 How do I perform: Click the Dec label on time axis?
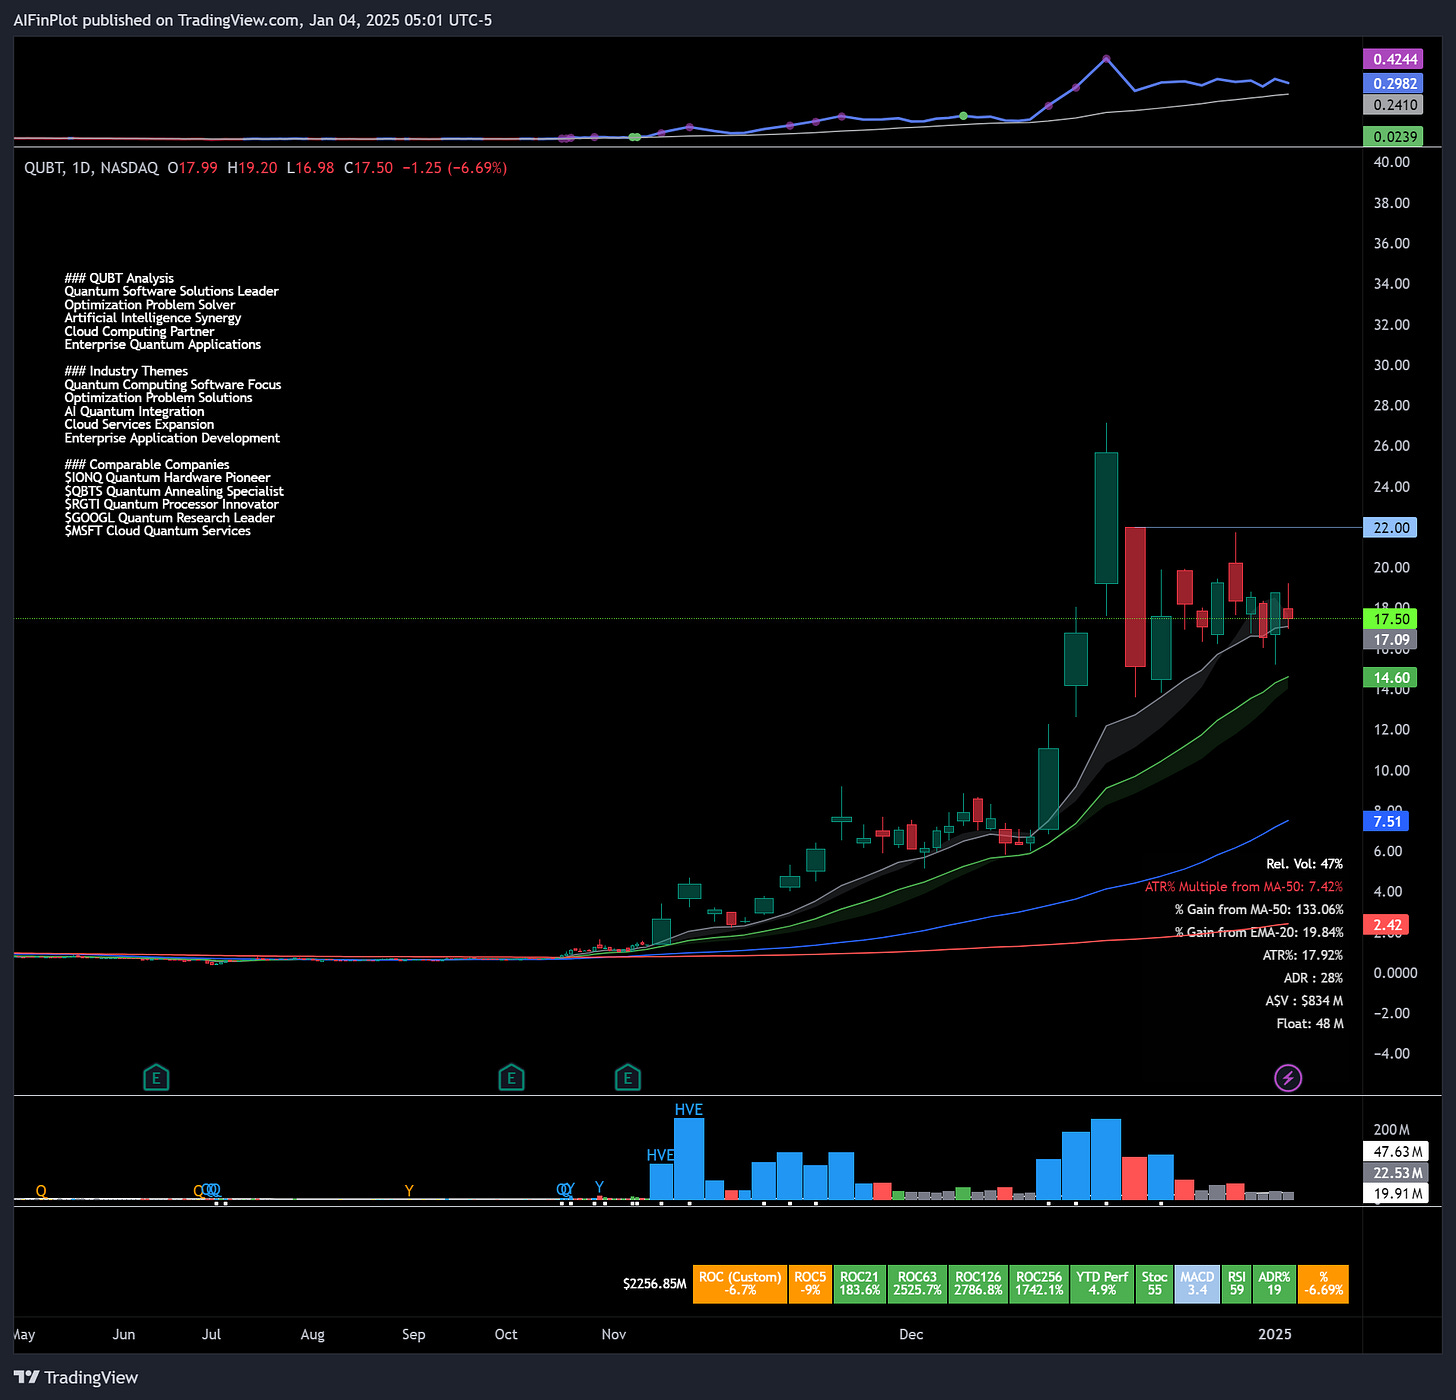[911, 1334]
